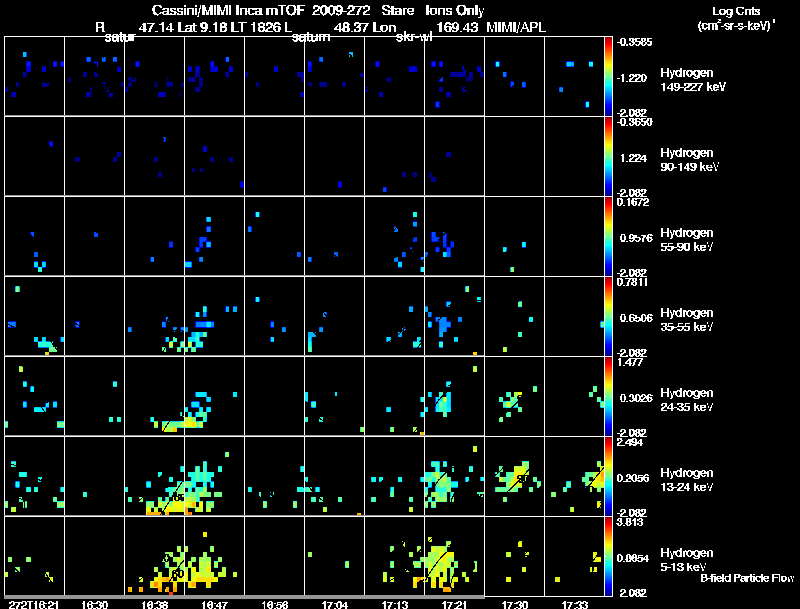Viewport: 800px width, 609px height.
Task: Select the 'Hydrogen 55-90 keV' row label
Action: click(x=687, y=240)
